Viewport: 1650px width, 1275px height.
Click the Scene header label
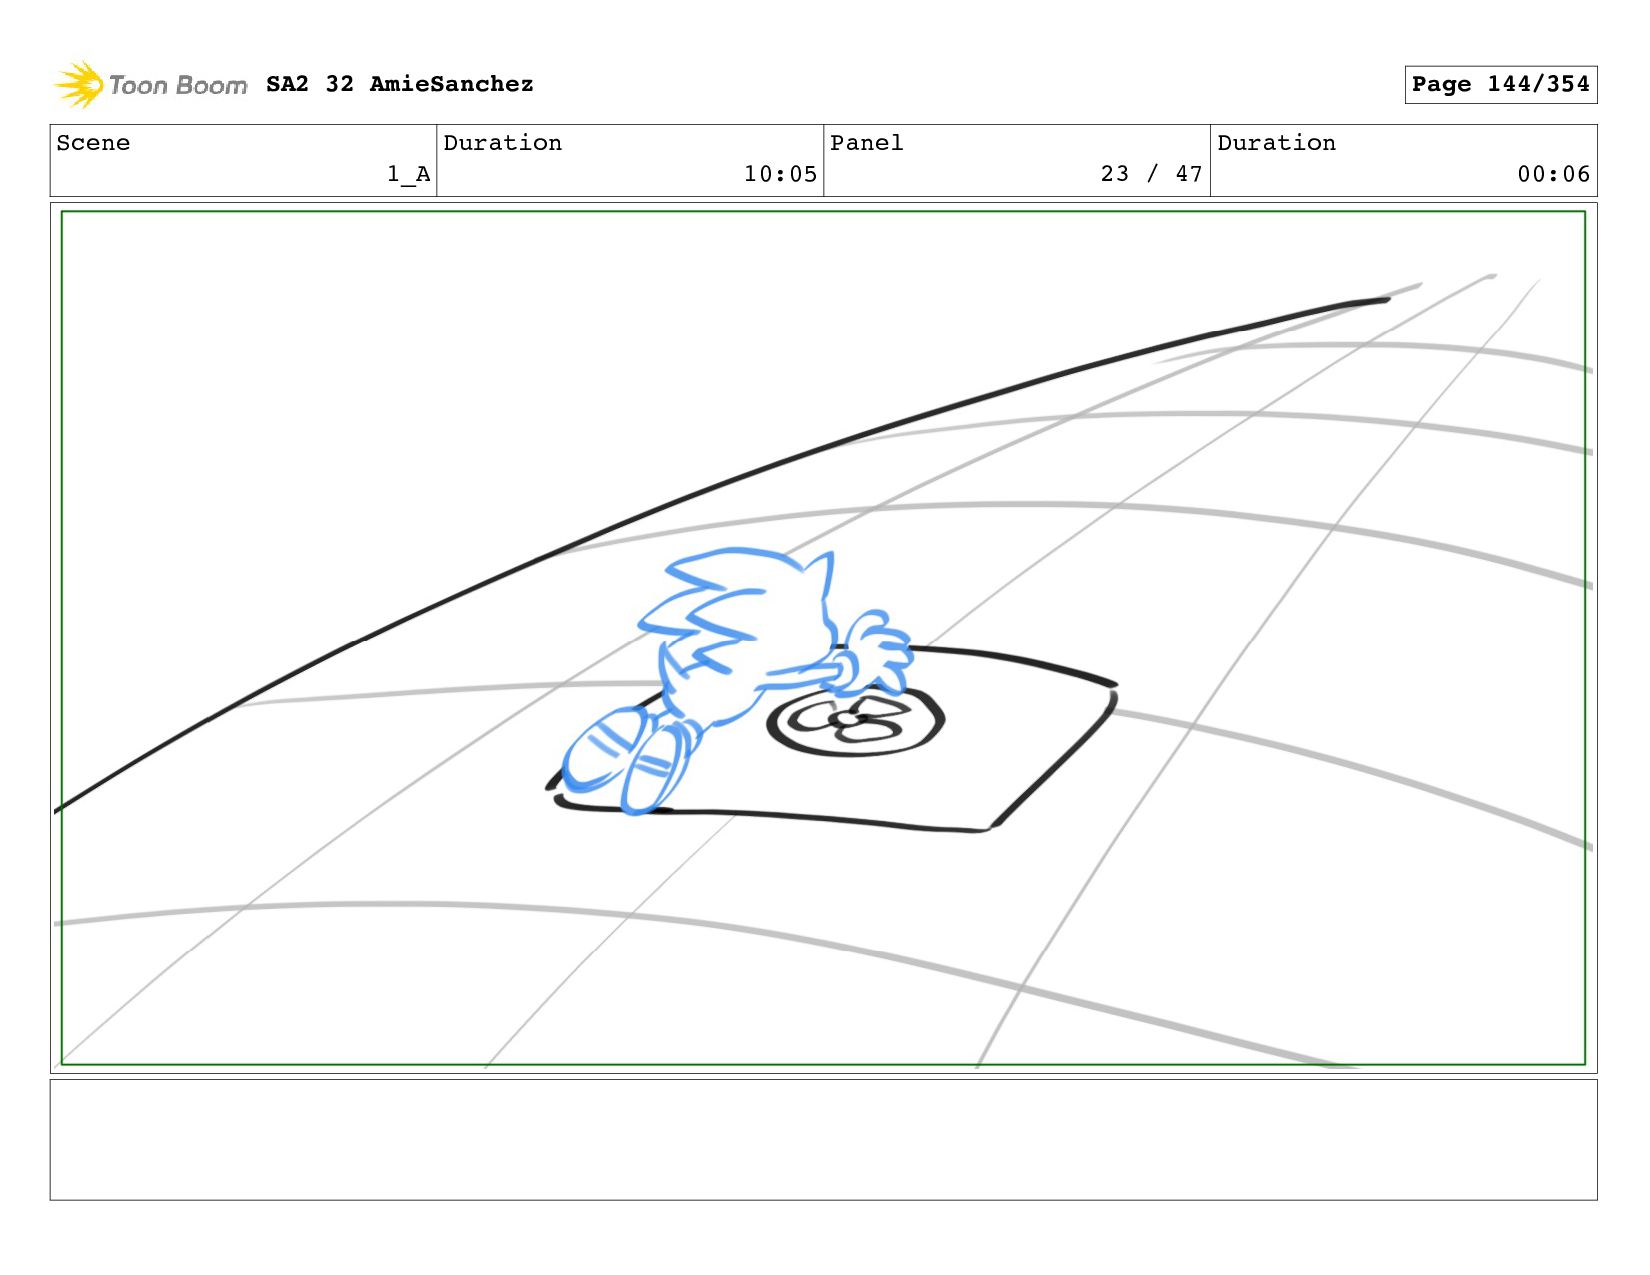click(93, 143)
